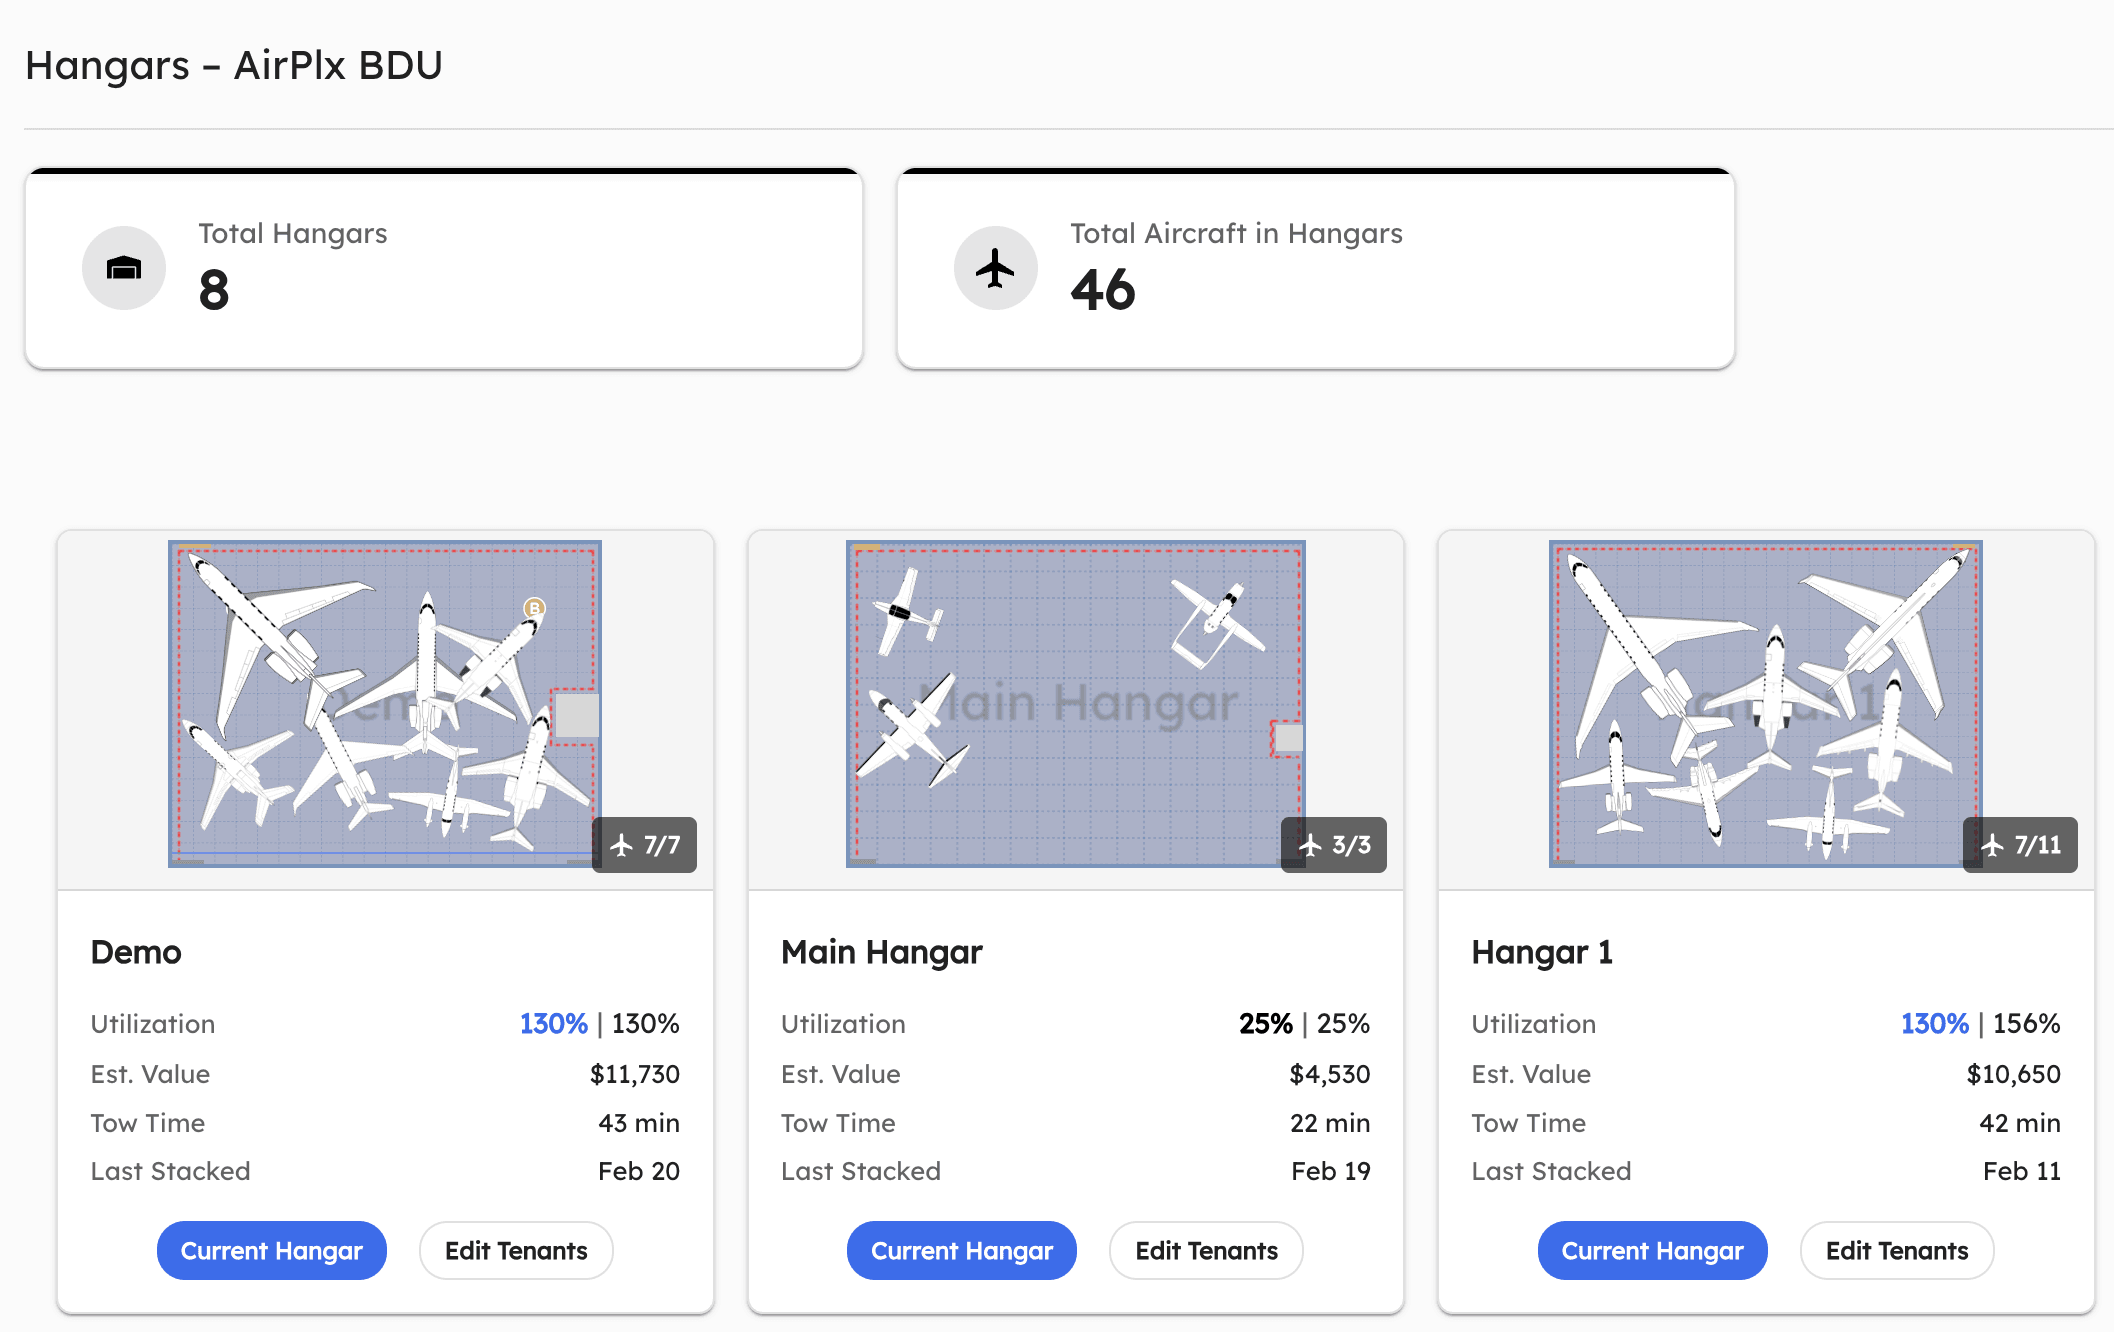Select the Total Aircraft in Hangars card

(1315, 268)
